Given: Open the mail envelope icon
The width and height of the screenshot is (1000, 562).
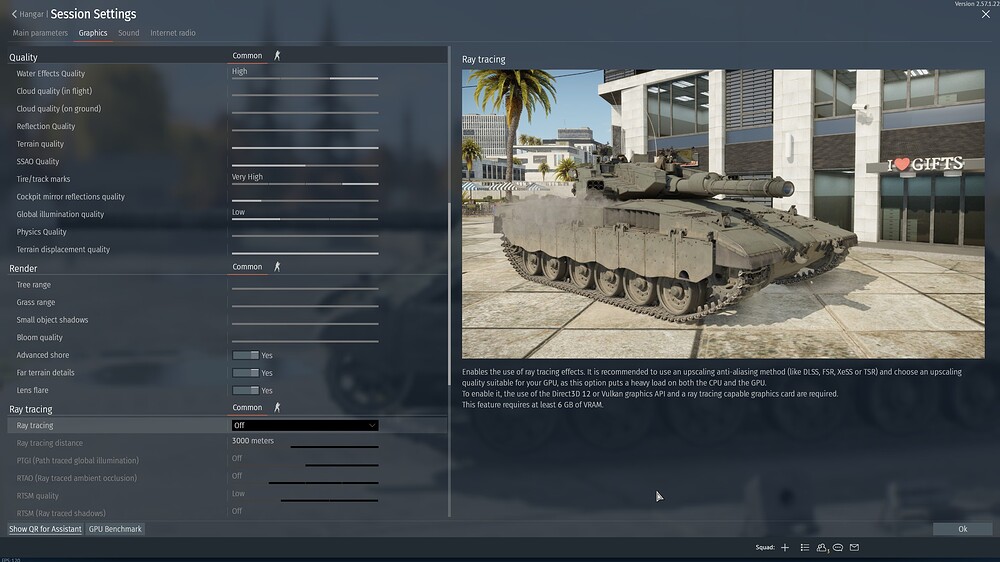Looking at the screenshot, I should pyautogui.click(x=855, y=547).
